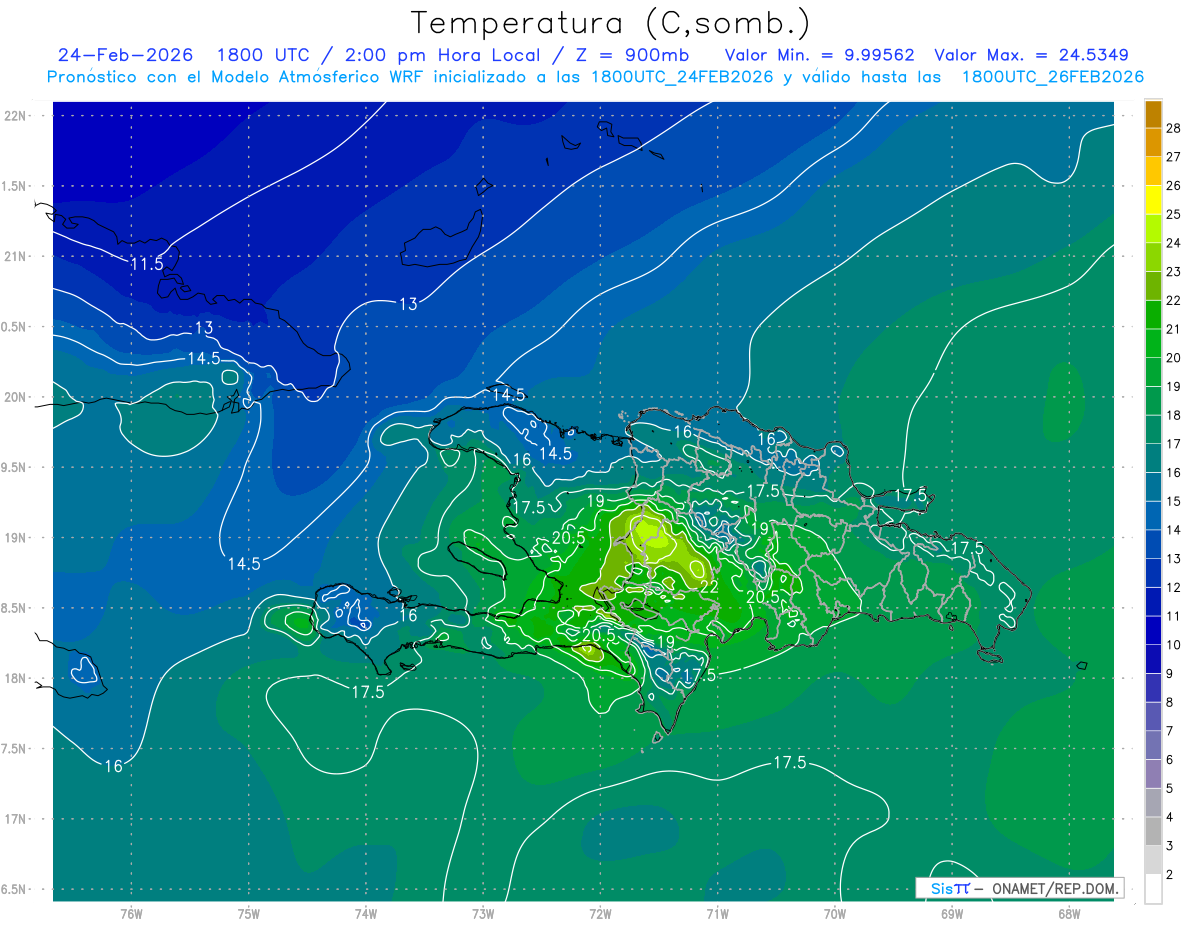This screenshot has width=1200, height=927.
Task: Click the "75W" longitude axis label
Action: point(248,913)
